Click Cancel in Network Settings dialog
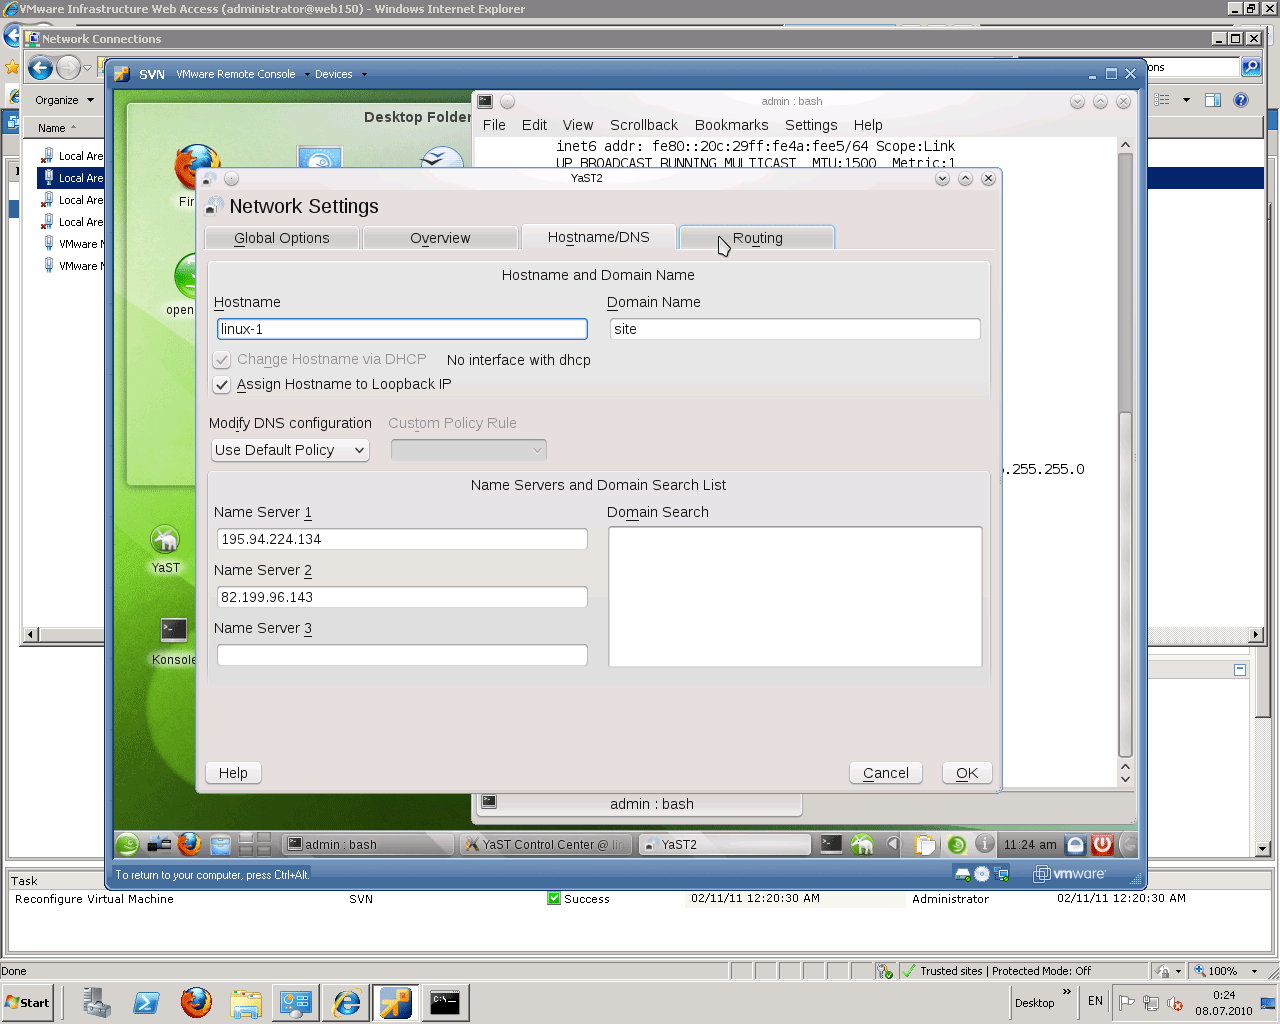Image resolution: width=1280 pixels, height=1024 pixels. coord(886,773)
